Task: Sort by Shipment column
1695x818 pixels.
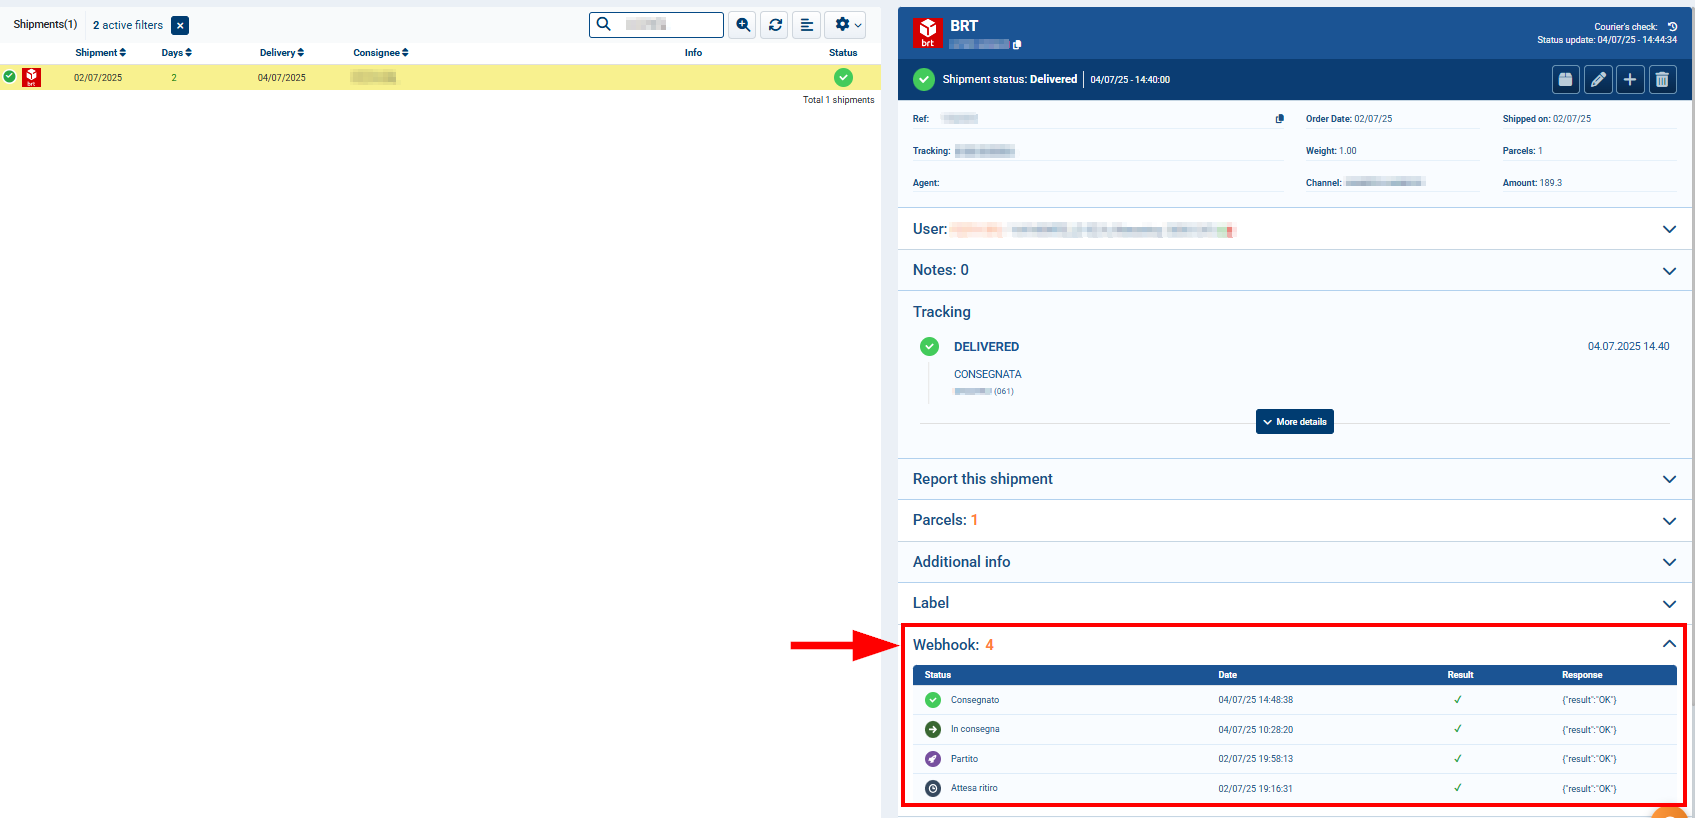Action: 100,53
